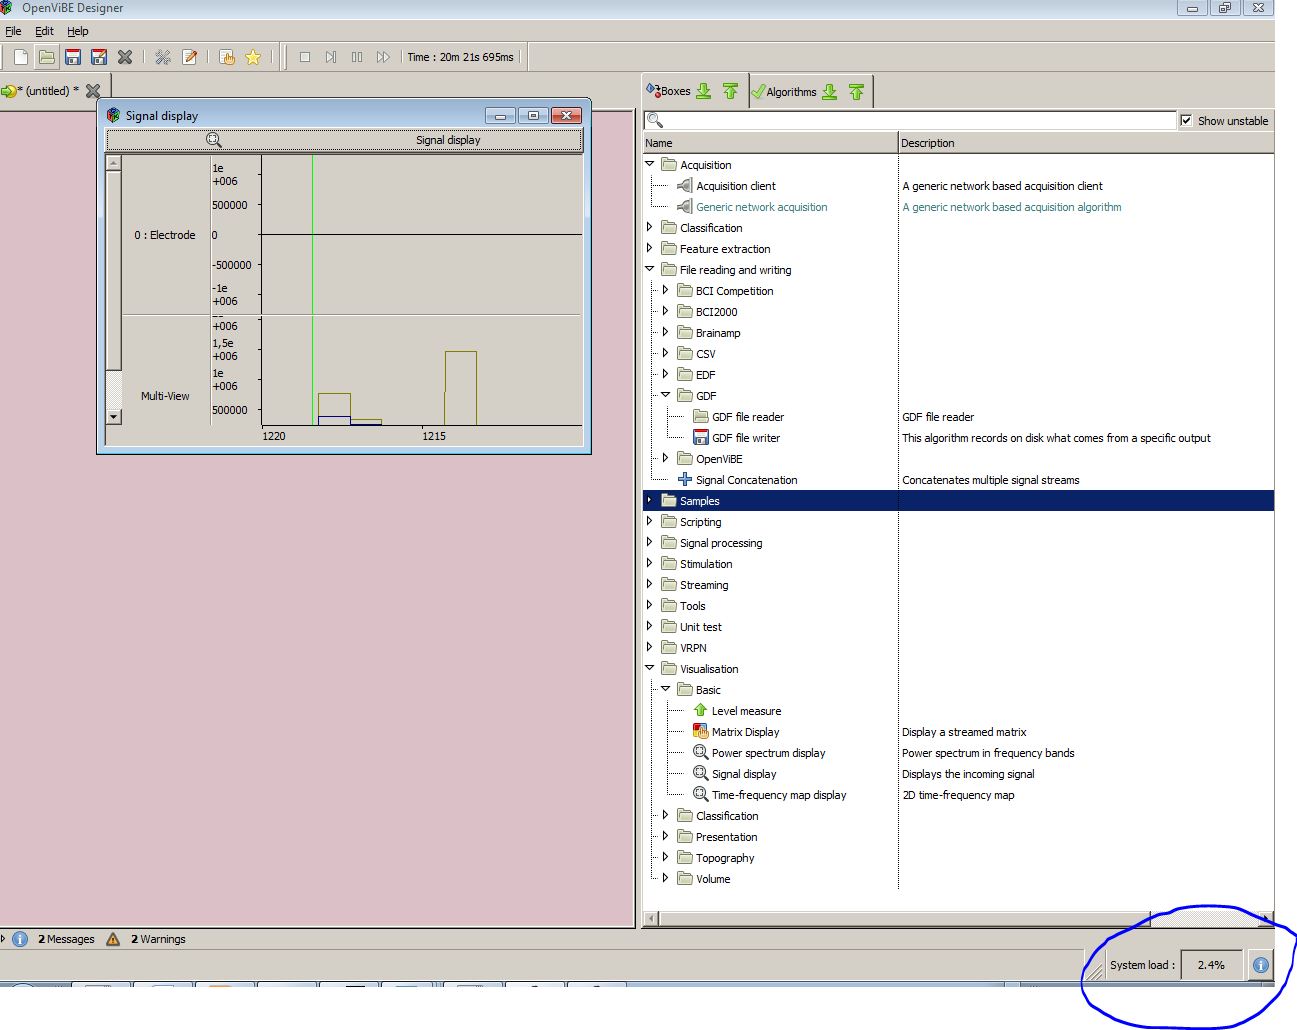
Task: Select the Signal display box in tree
Action: (743, 774)
